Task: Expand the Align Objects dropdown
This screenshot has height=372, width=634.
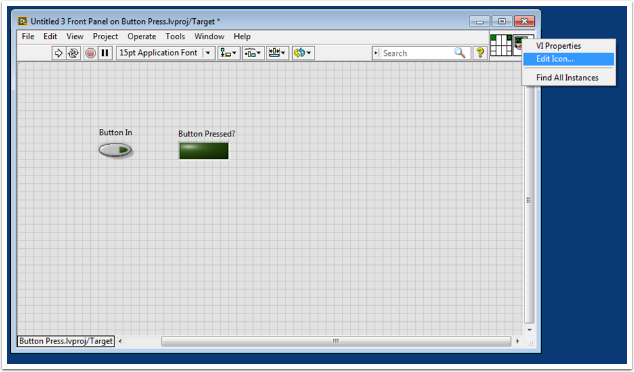Action: click(x=228, y=53)
